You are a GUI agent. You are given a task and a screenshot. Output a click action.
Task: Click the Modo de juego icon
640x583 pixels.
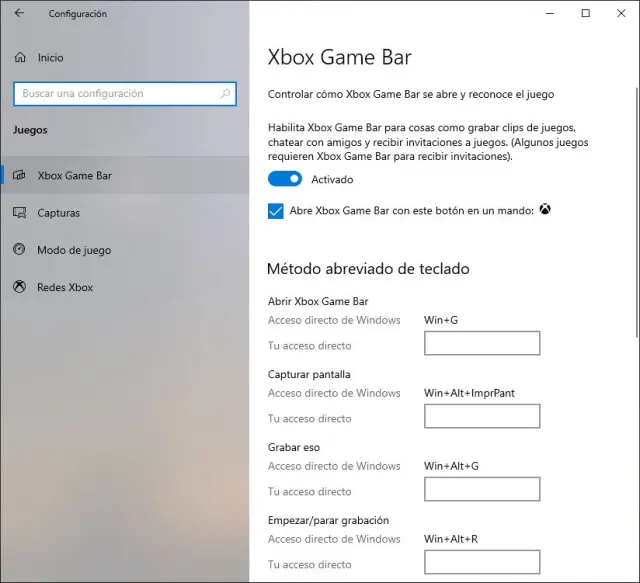click(19, 250)
